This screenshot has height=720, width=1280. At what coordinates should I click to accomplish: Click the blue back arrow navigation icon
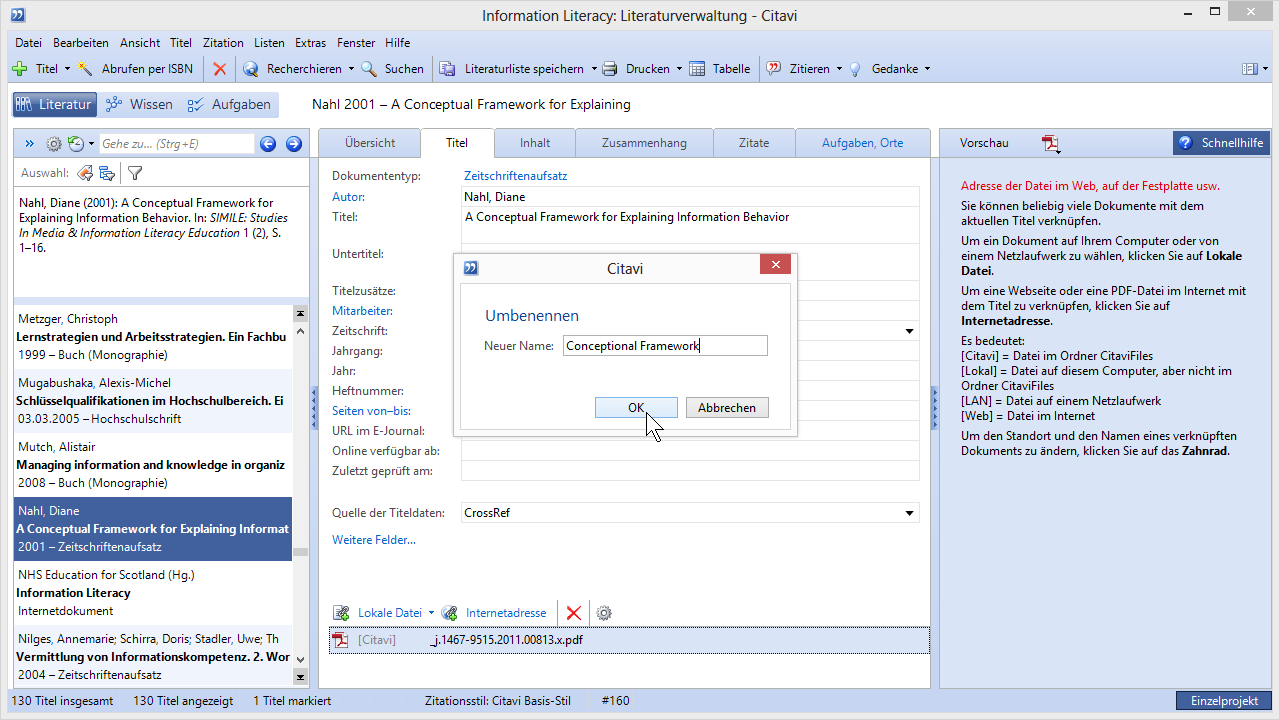click(x=268, y=144)
